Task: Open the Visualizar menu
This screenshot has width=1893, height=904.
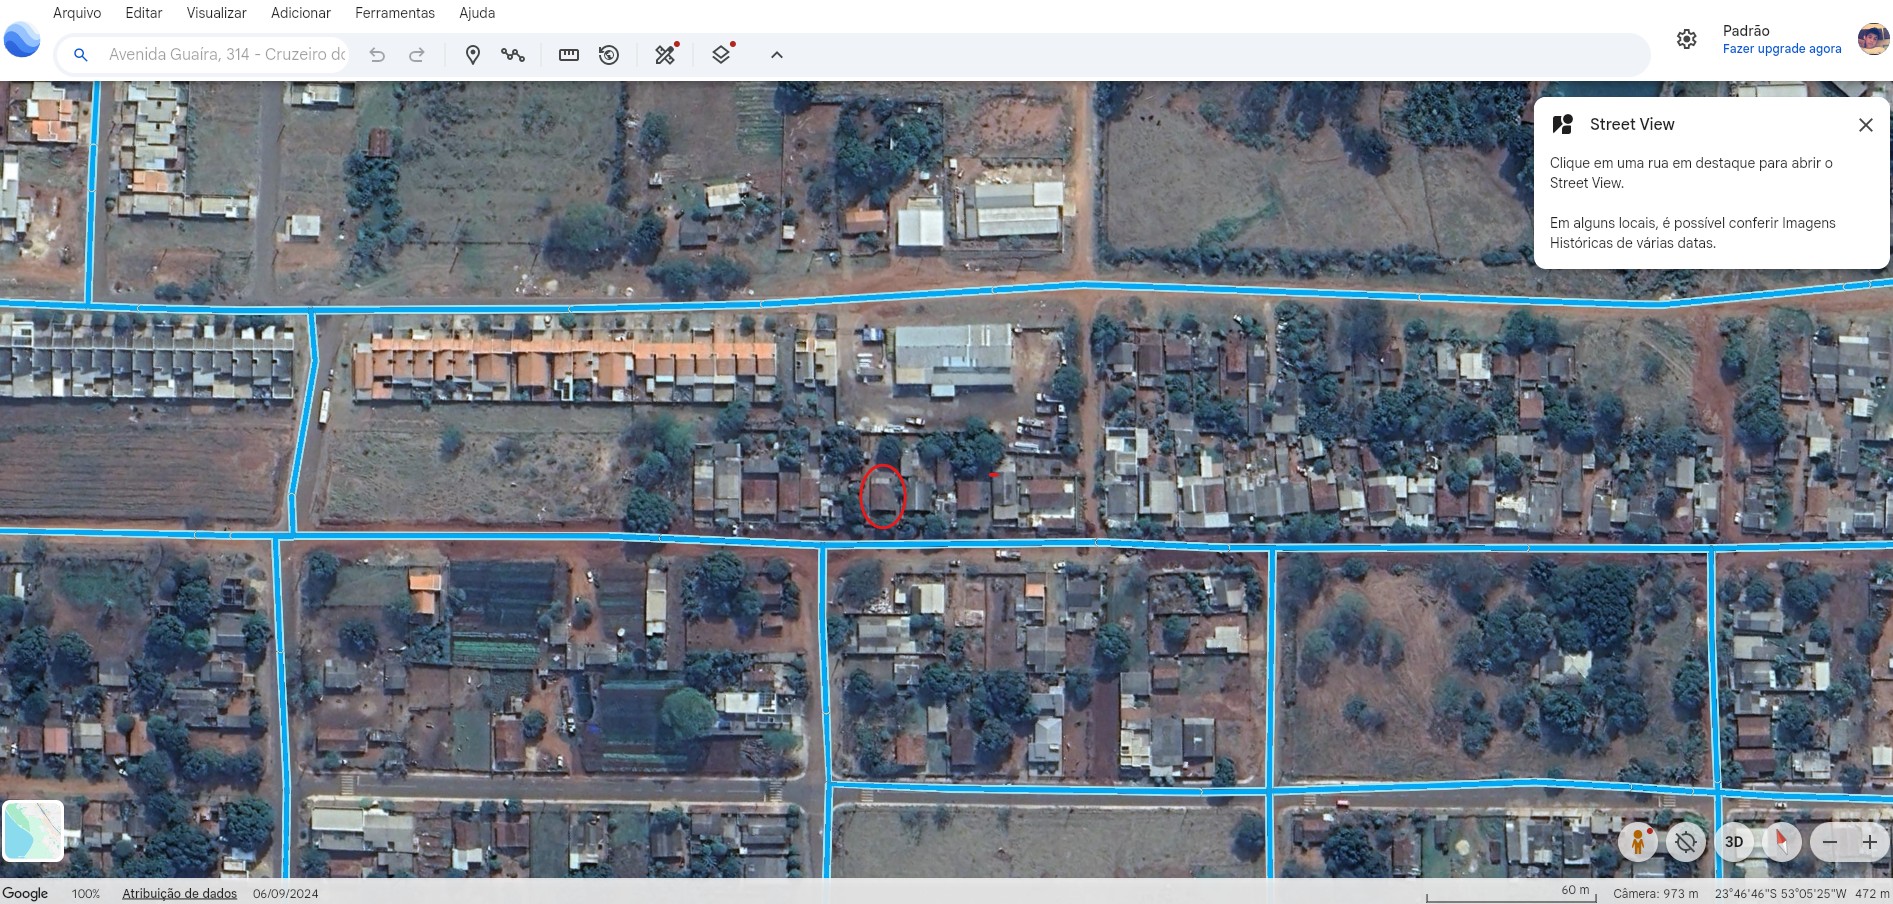Action: (216, 13)
